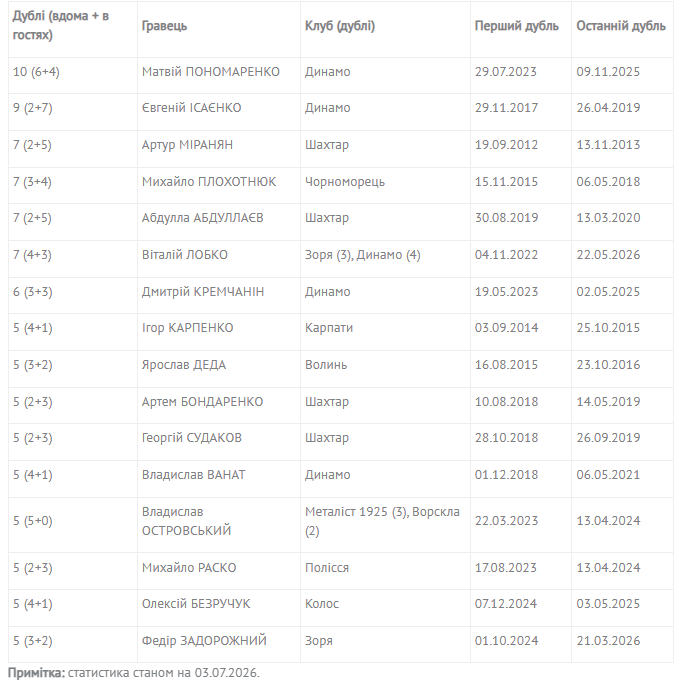Image resolution: width=682 pixels, height=689 pixels.
Task: Click the 'Гравець' column header
Action: [x=164, y=26]
